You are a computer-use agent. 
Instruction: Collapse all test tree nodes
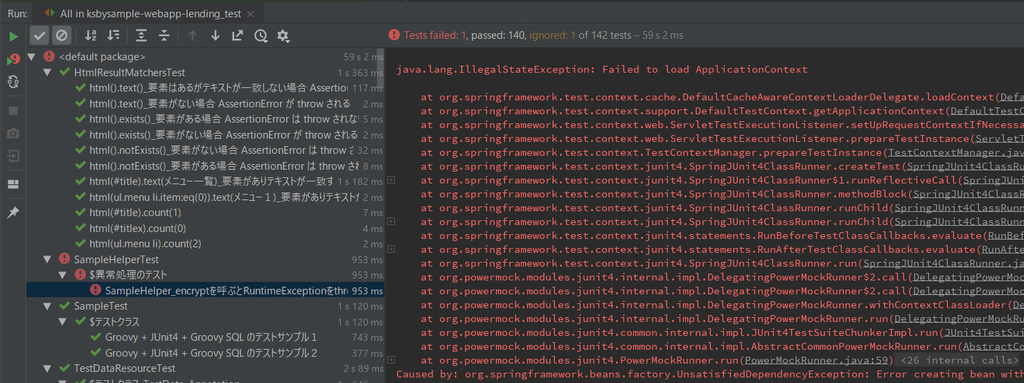[164, 36]
